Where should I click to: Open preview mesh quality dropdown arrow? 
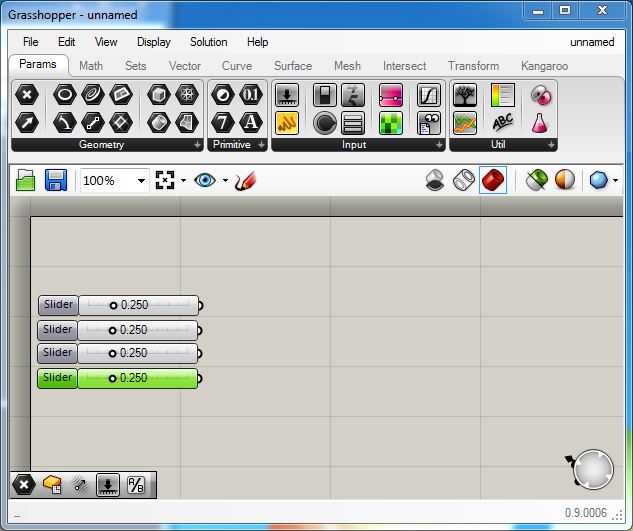(x=615, y=180)
